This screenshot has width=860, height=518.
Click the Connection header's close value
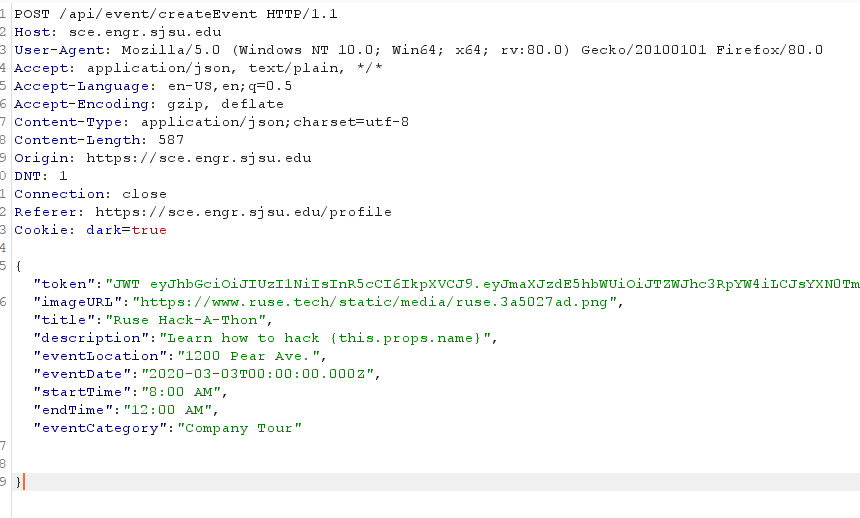coord(145,194)
